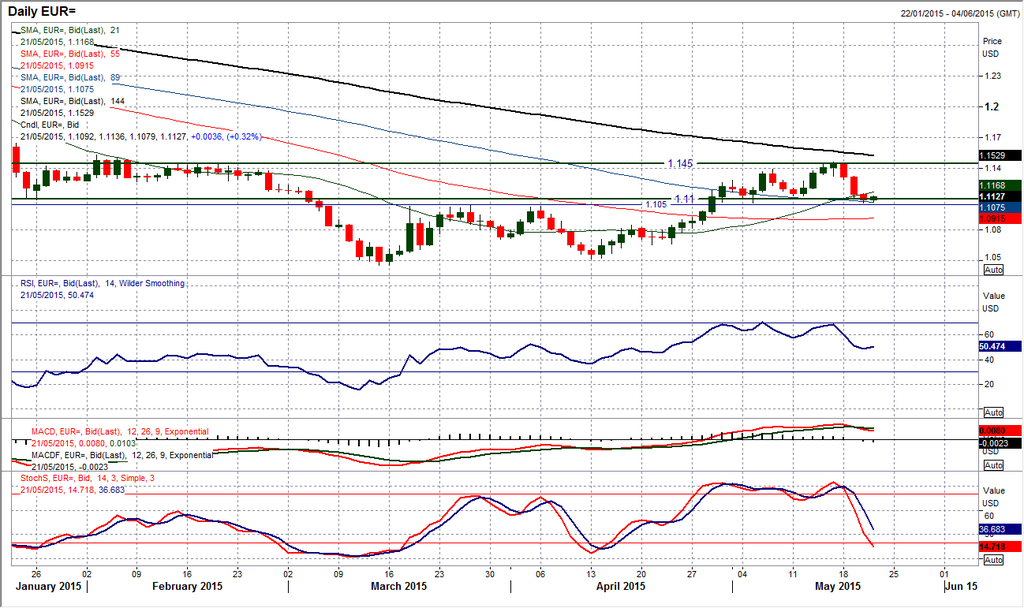Click the Auto button in the price panel
Image resolution: width=1024 pixels, height=608 pixels.
click(993, 270)
